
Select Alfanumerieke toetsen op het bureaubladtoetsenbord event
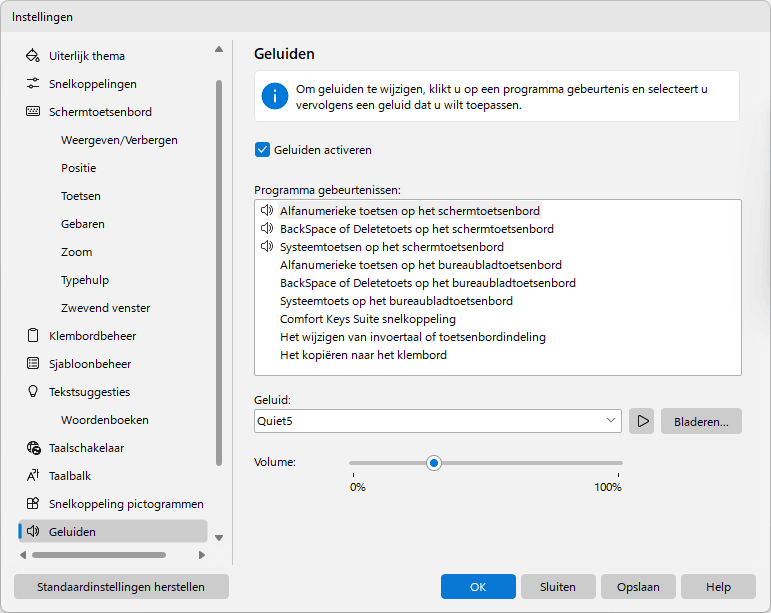coord(420,265)
